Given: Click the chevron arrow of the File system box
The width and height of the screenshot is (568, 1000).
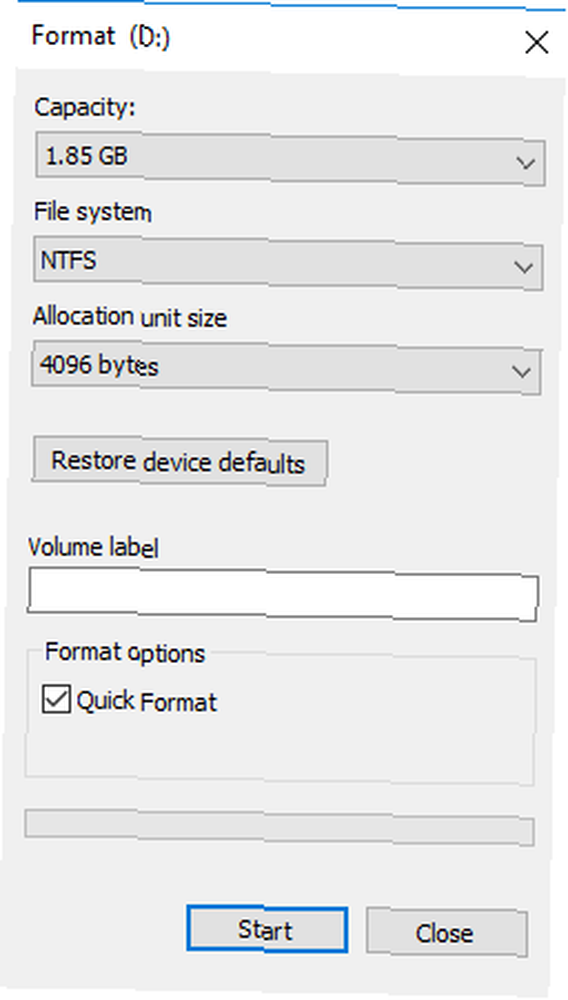Looking at the screenshot, I should (x=524, y=267).
